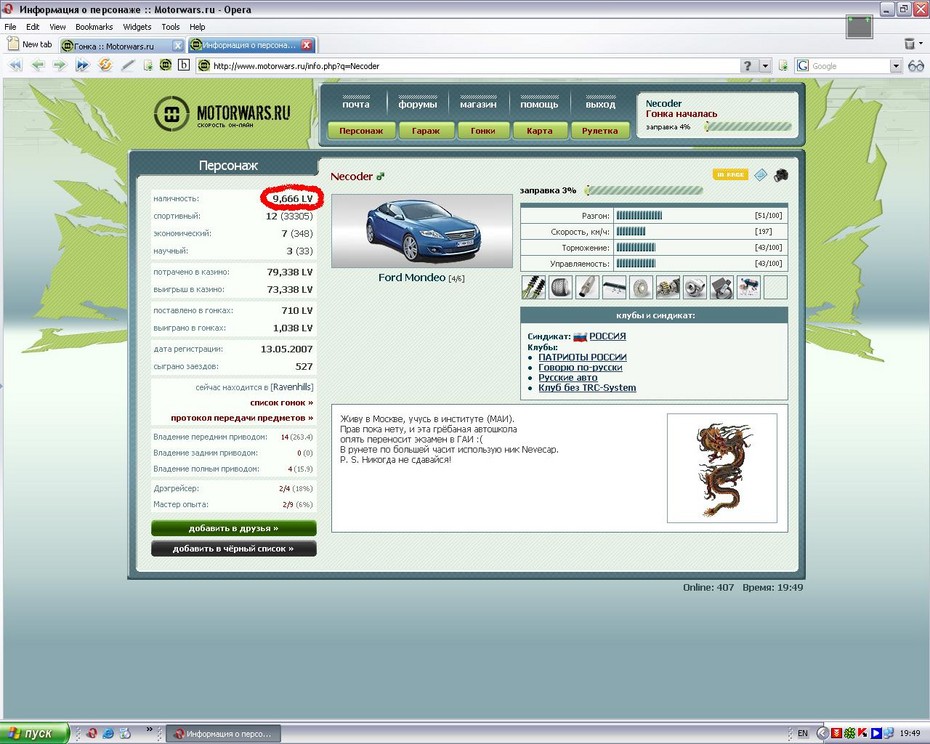Click the Motorwars.ru logo
Image resolution: width=930 pixels, height=744 pixels.
point(222,113)
